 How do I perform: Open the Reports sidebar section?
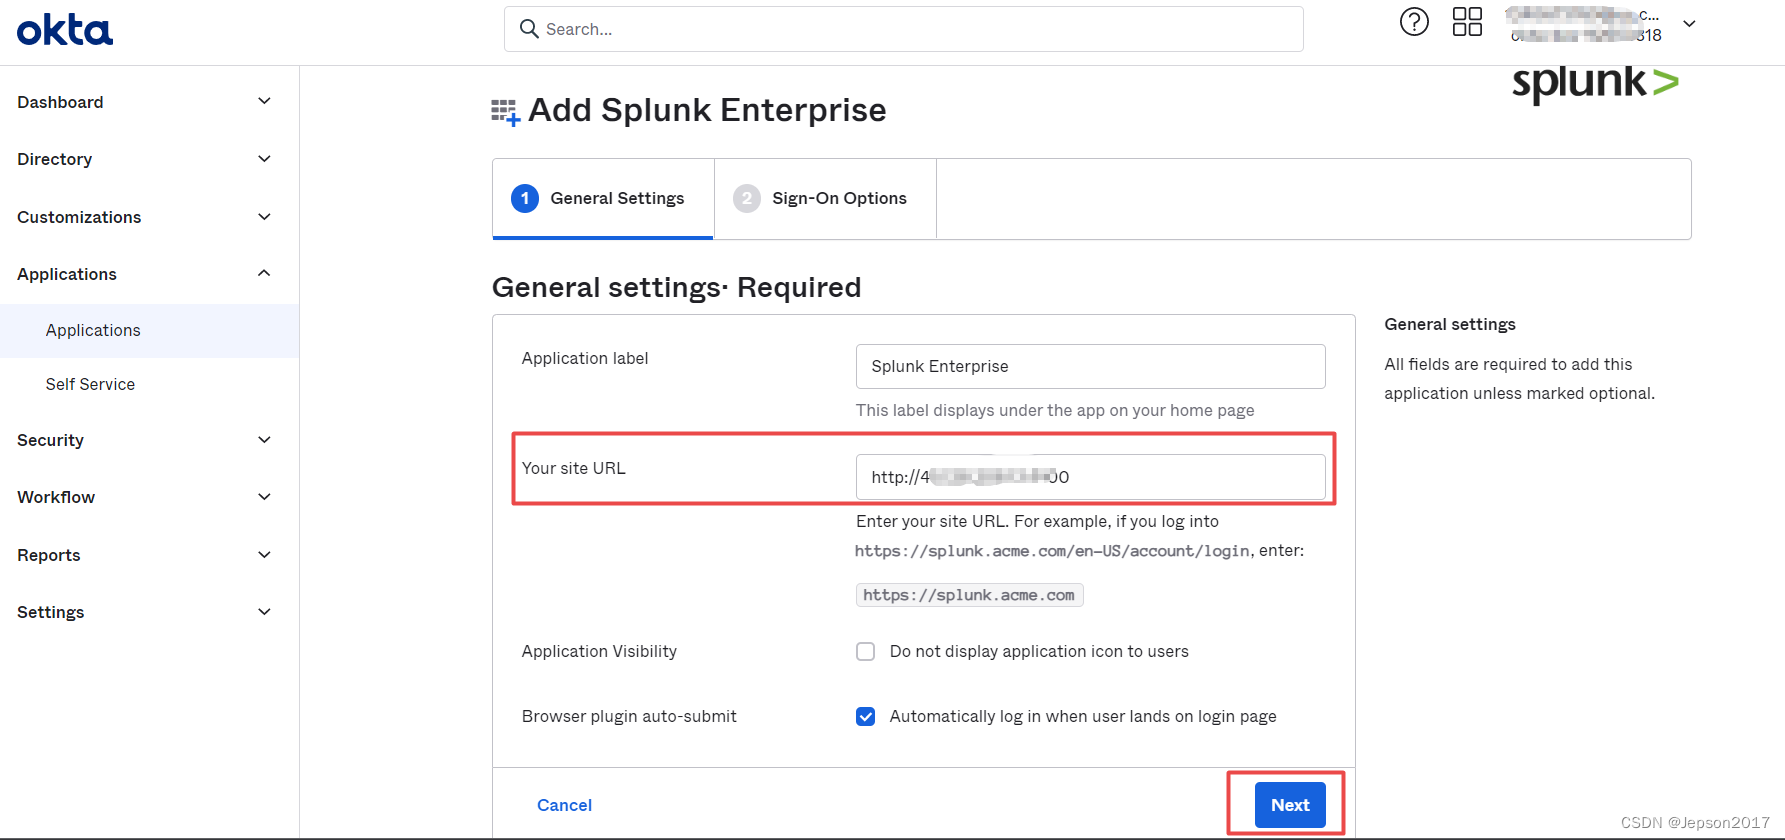point(149,556)
